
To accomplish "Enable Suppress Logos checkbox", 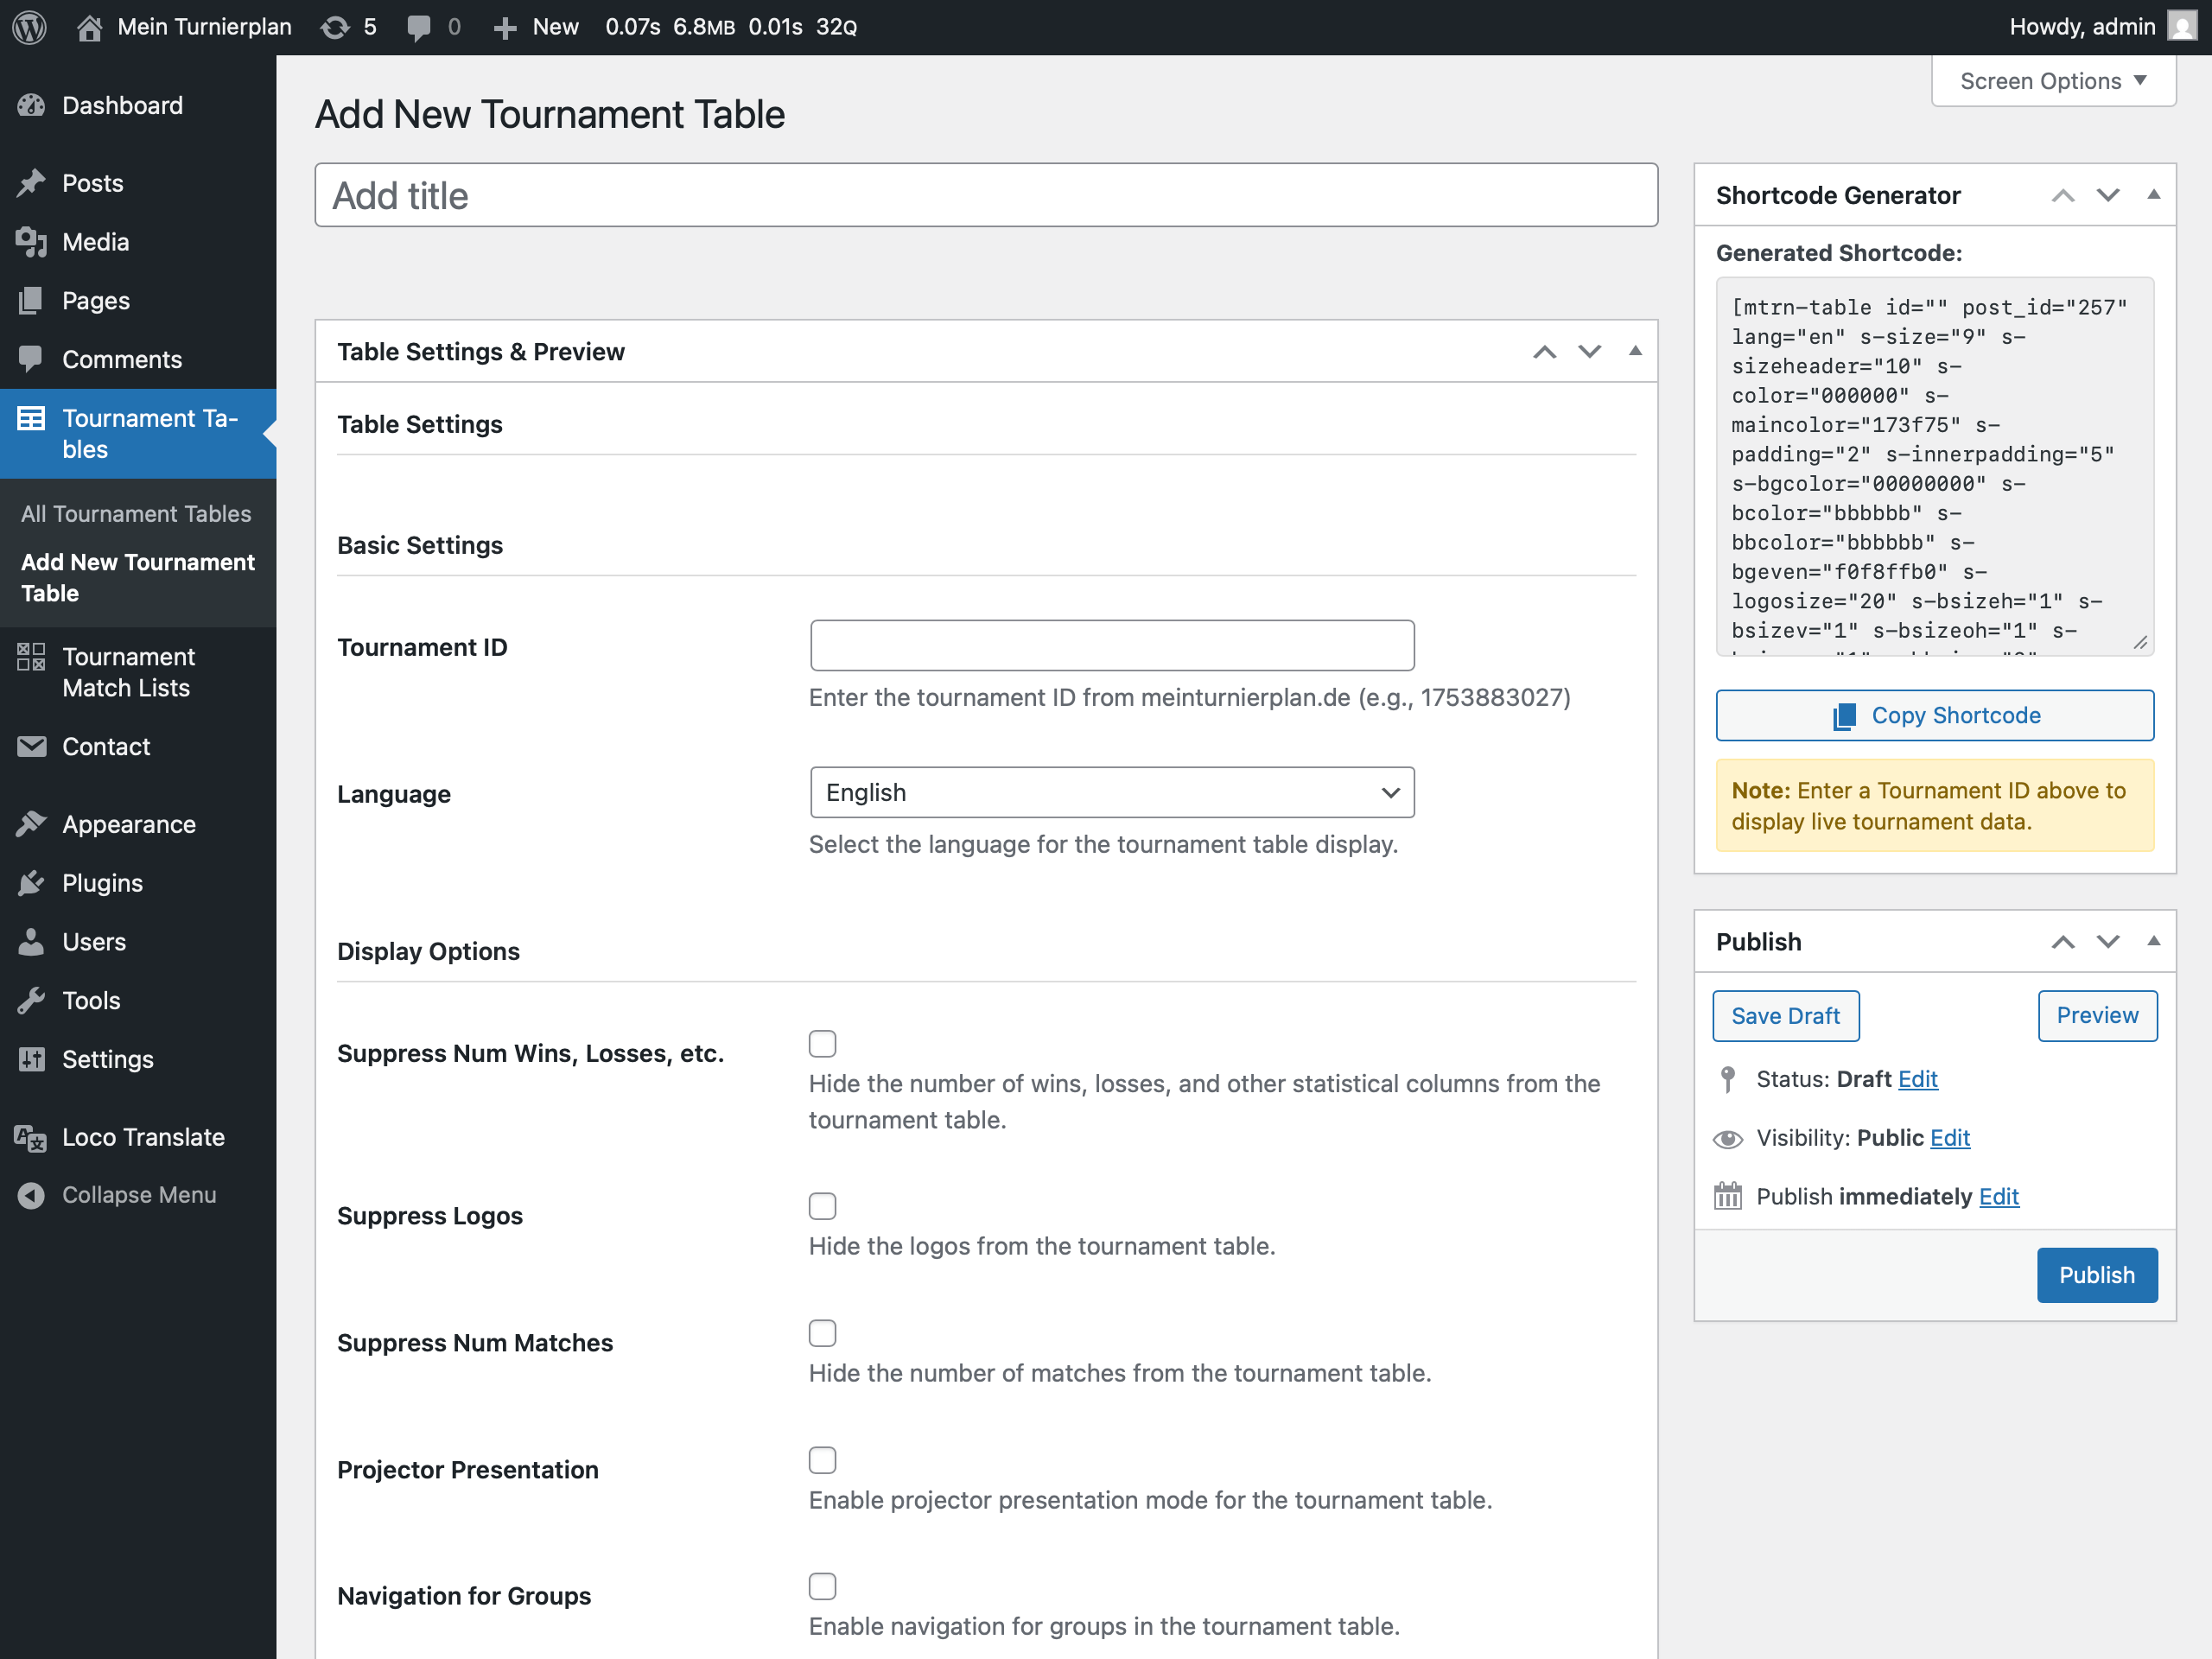I will coord(822,1206).
